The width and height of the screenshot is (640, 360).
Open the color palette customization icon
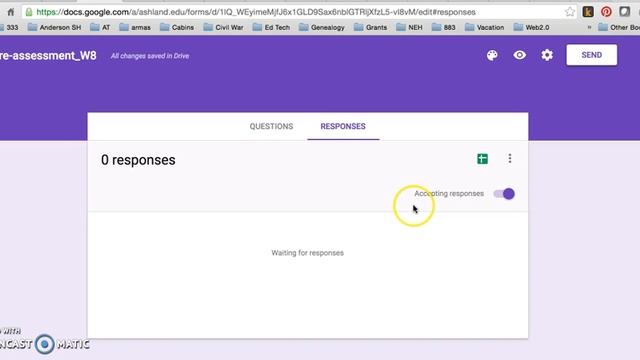[x=492, y=55]
